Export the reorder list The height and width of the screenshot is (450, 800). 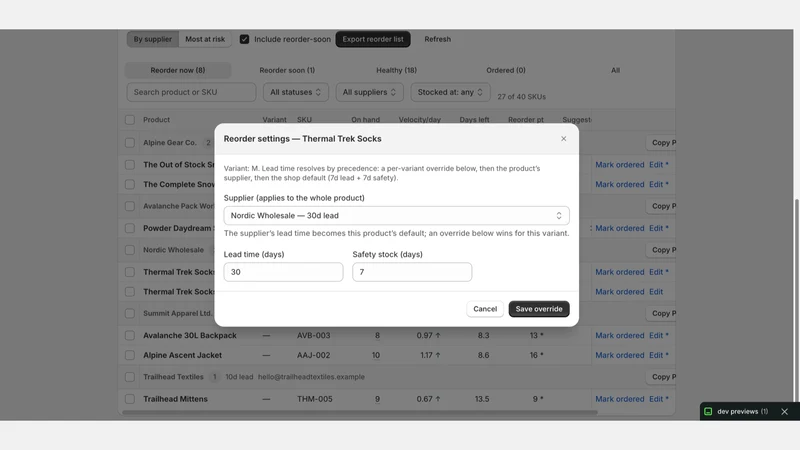click(x=373, y=39)
